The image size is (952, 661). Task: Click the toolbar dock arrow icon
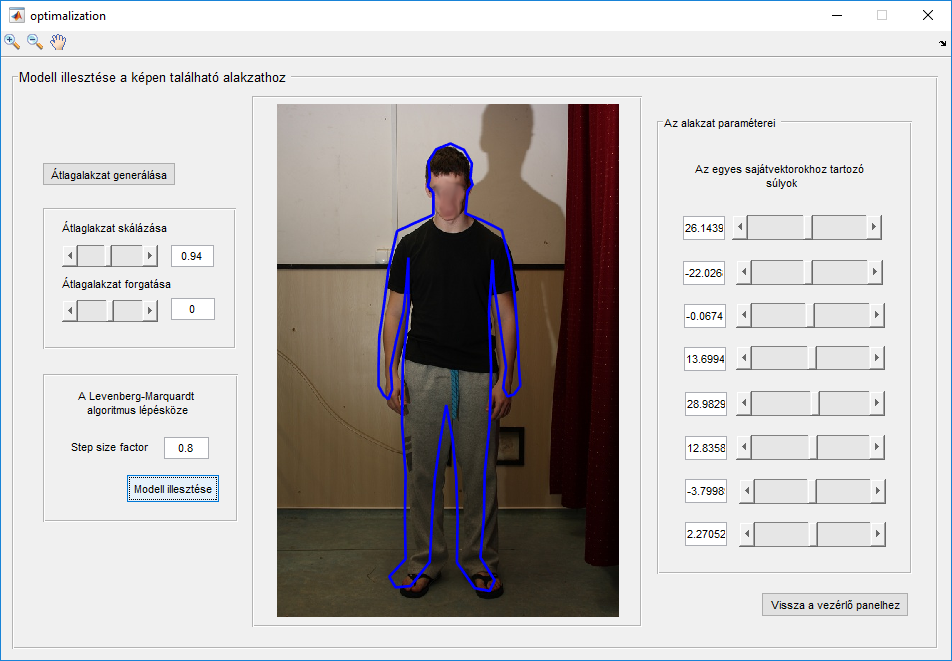pos(942,43)
